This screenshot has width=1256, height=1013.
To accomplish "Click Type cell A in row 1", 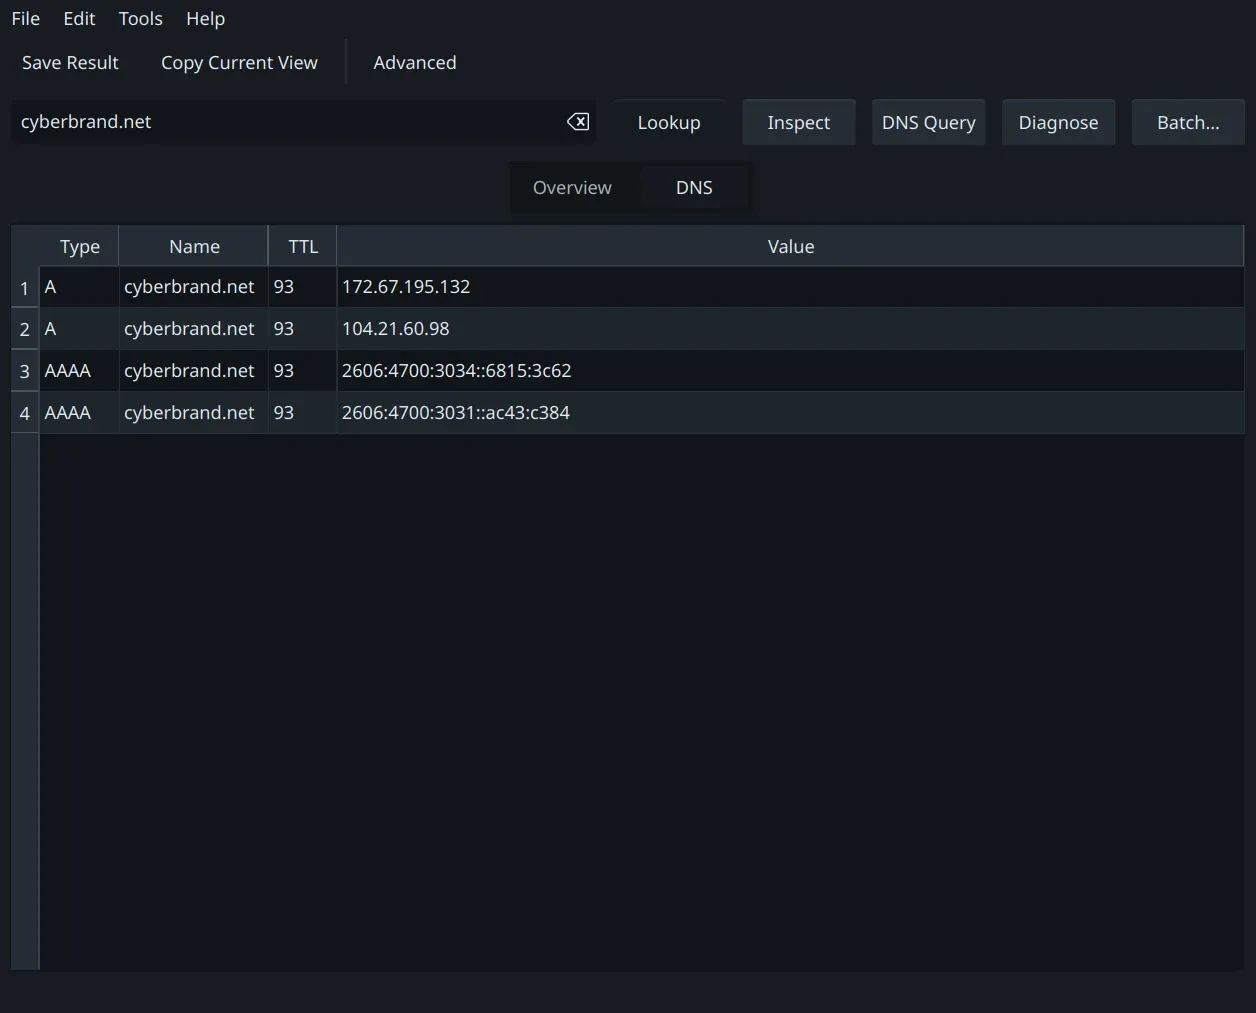I will [79, 287].
